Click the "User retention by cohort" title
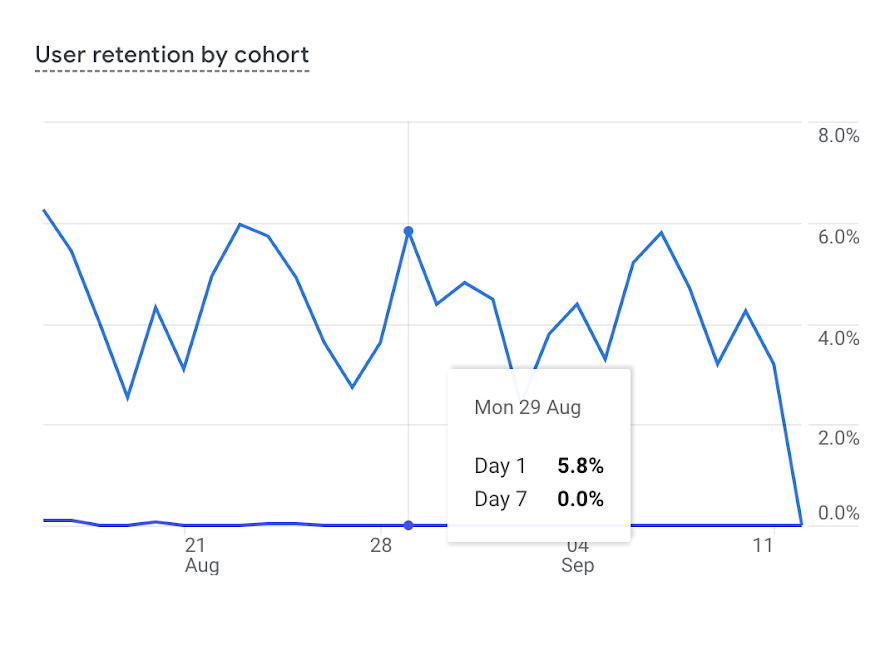The image size is (895, 660). (x=172, y=55)
